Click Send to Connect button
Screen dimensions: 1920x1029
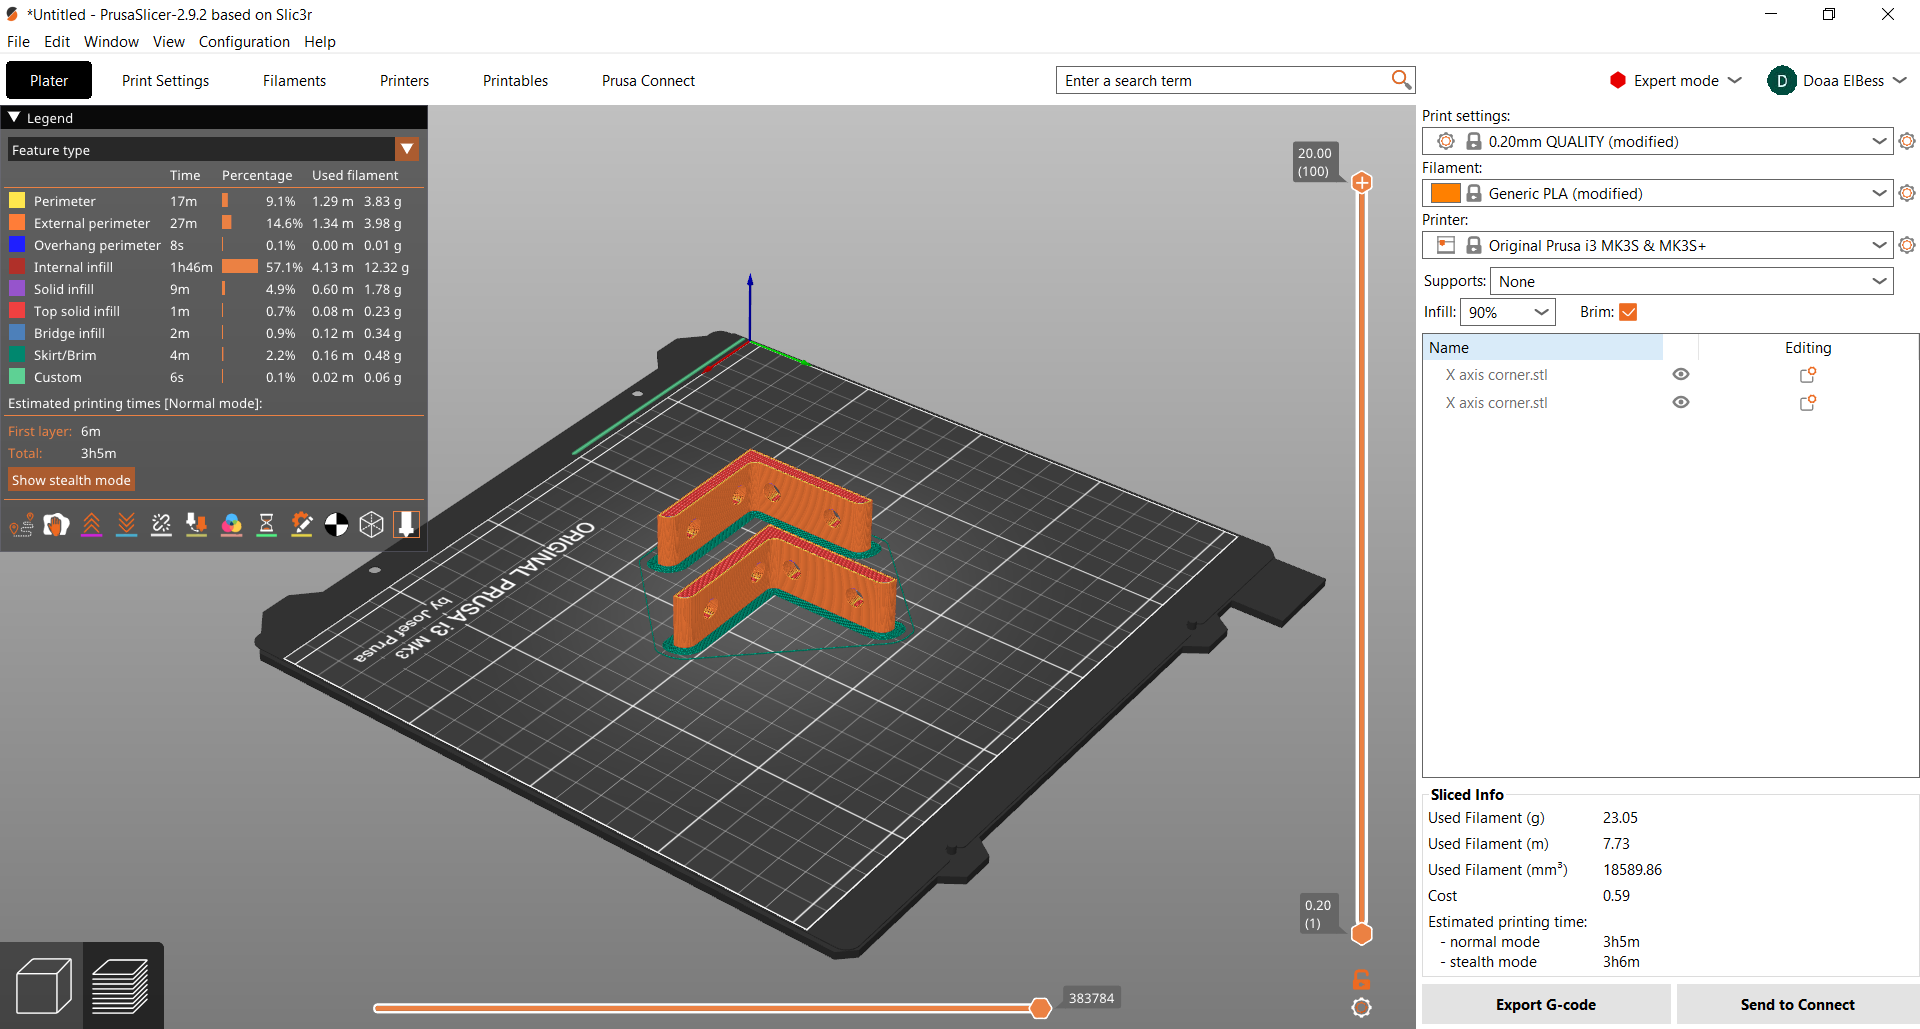pos(1797,1005)
